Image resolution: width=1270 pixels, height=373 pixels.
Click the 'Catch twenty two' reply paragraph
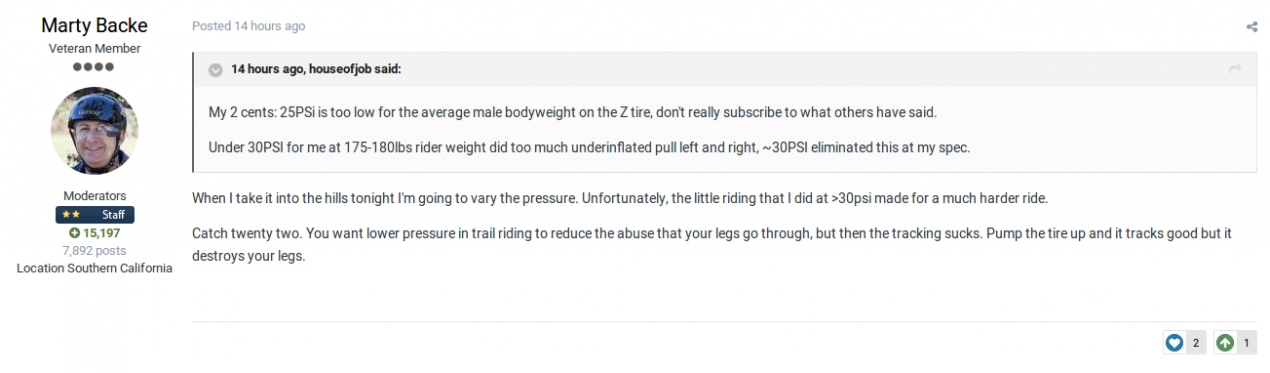[x=711, y=244]
